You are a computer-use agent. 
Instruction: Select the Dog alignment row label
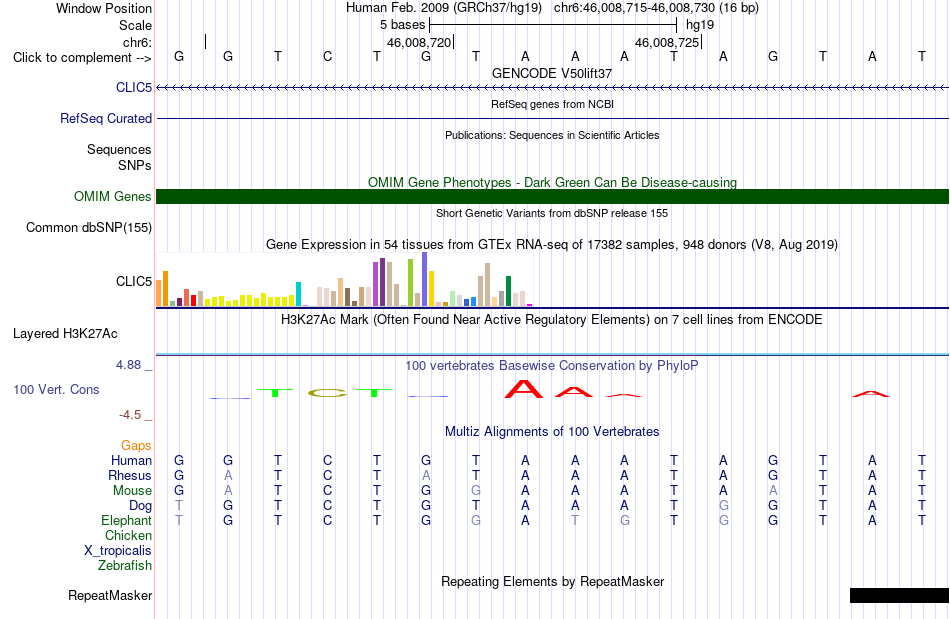click(140, 506)
